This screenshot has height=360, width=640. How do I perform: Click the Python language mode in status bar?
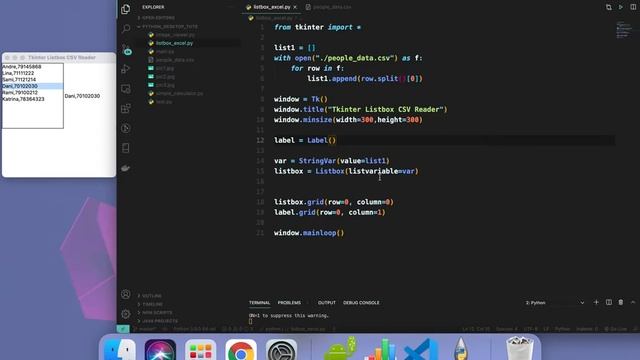coord(562,329)
